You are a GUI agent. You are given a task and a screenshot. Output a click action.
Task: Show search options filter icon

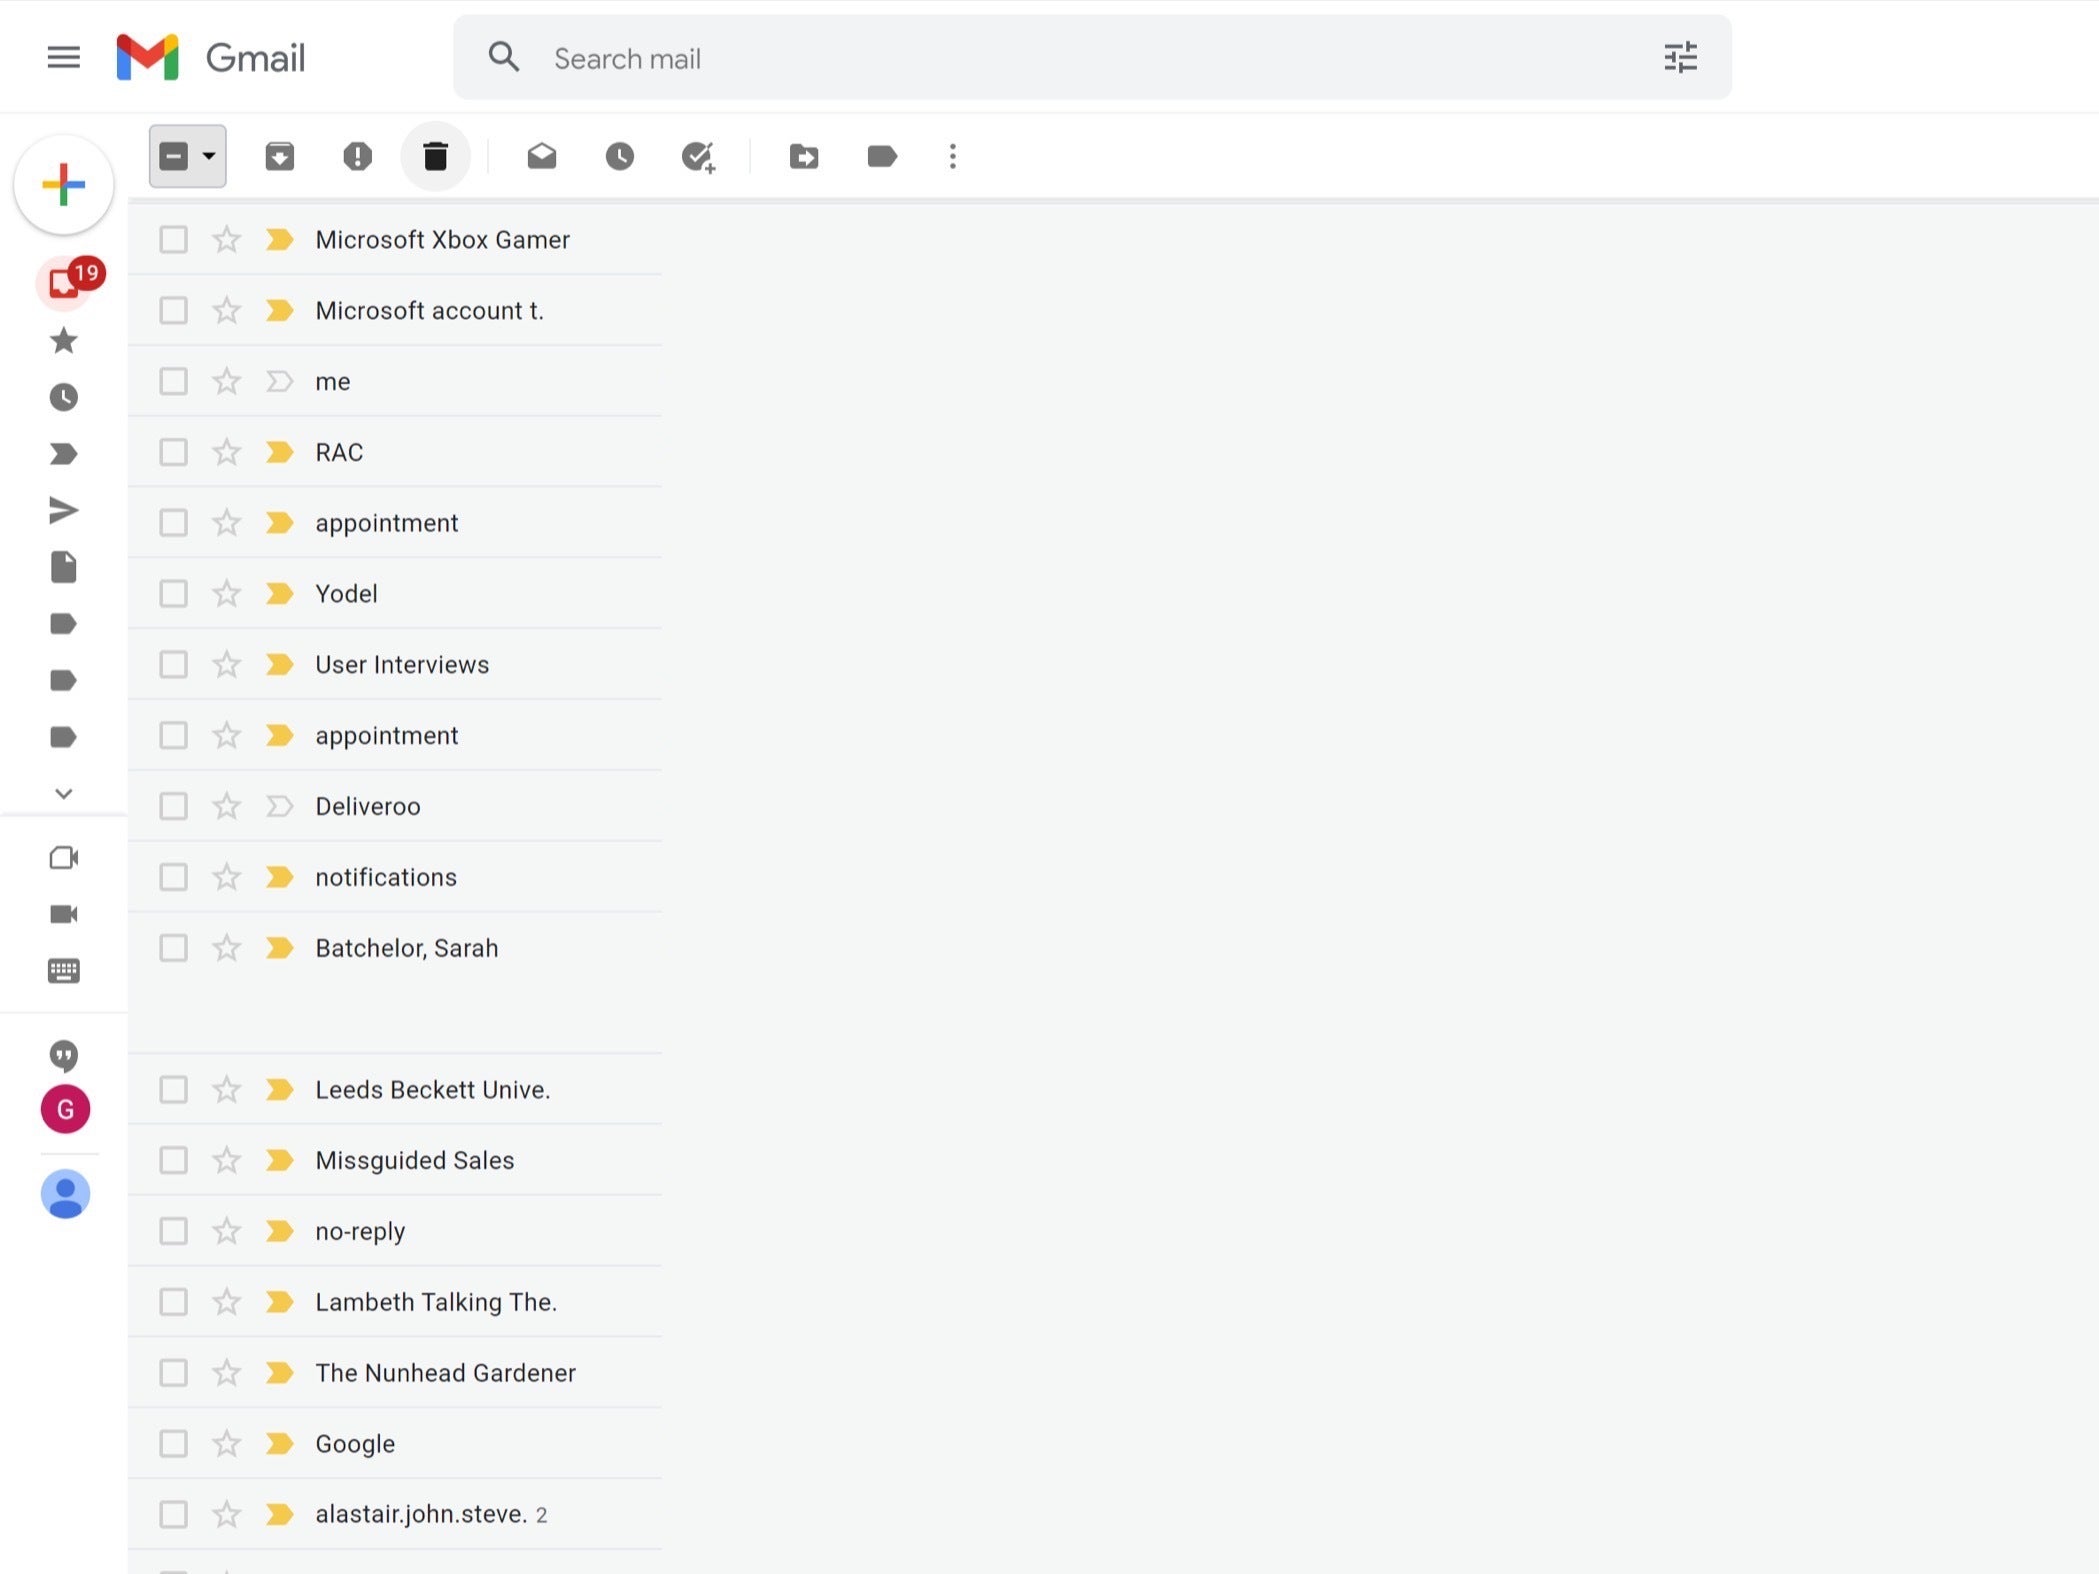[1680, 58]
